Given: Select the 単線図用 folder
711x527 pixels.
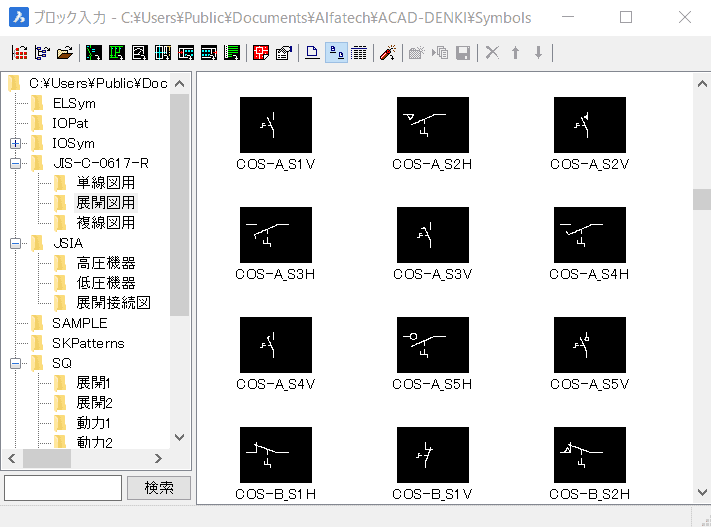Looking at the screenshot, I should 106,183.
